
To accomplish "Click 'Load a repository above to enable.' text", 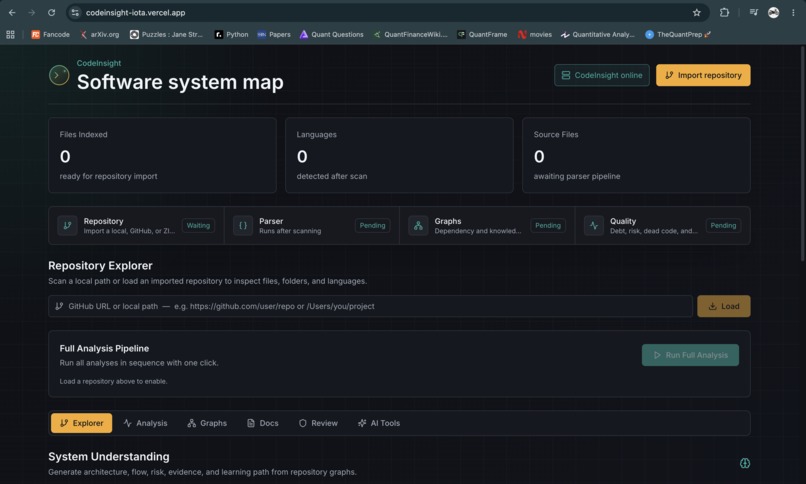I will point(113,381).
